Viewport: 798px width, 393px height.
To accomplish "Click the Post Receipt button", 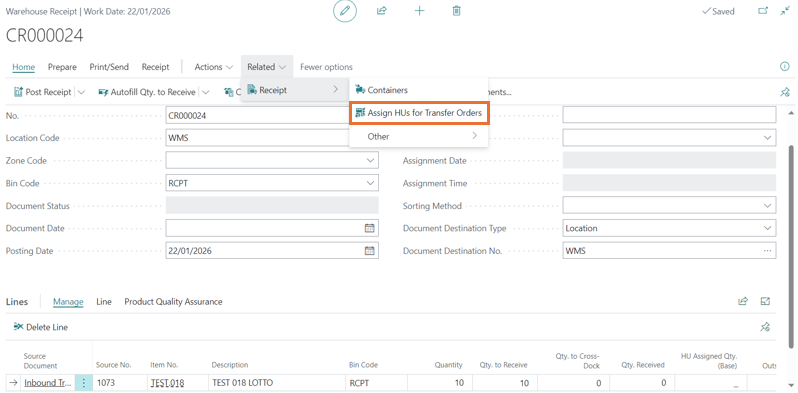I will click(43, 92).
